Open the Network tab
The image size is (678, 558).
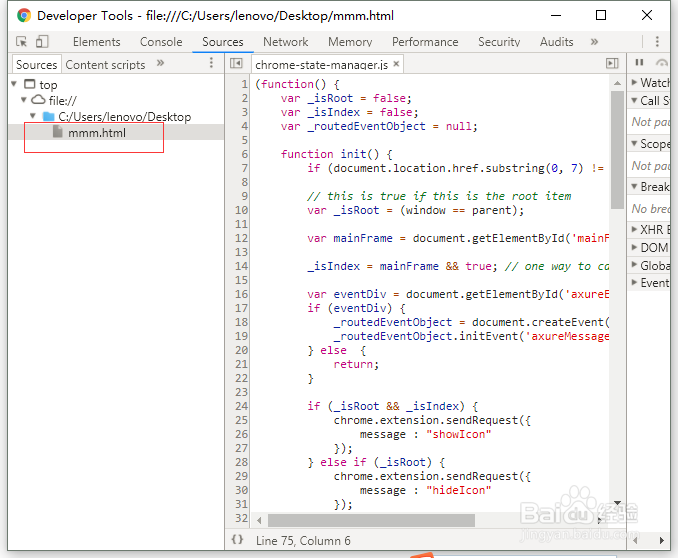[x=285, y=42]
